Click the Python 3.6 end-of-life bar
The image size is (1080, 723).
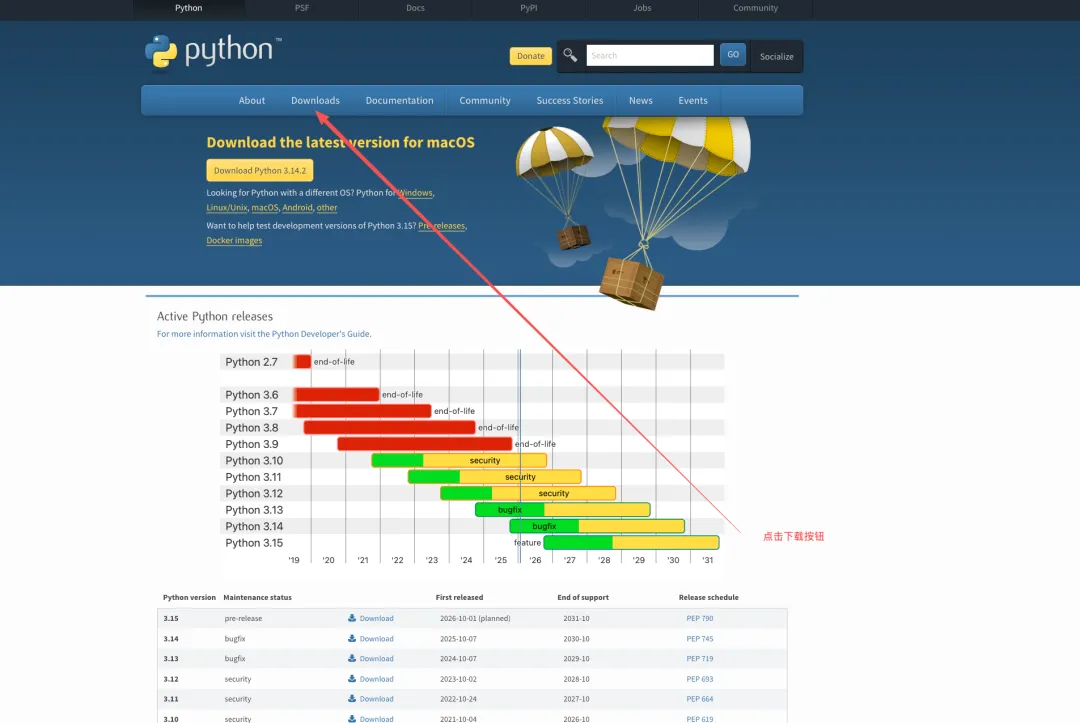(336, 395)
